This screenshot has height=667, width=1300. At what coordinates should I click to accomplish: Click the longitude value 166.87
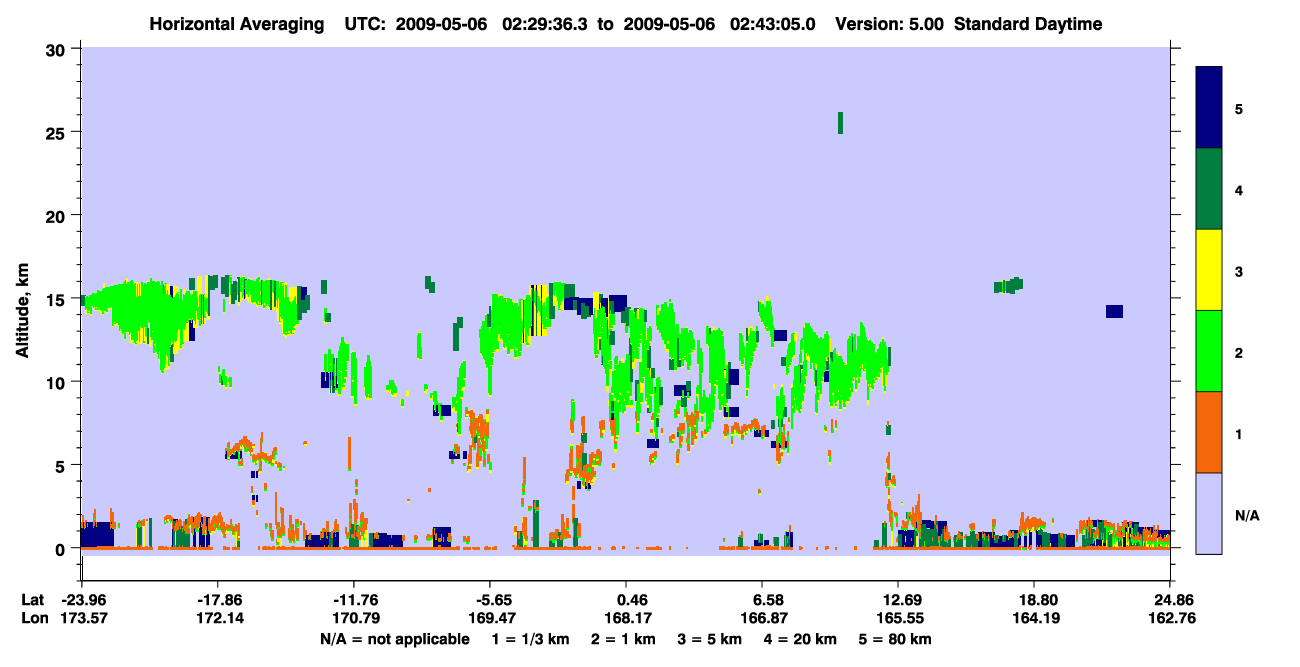click(762, 618)
